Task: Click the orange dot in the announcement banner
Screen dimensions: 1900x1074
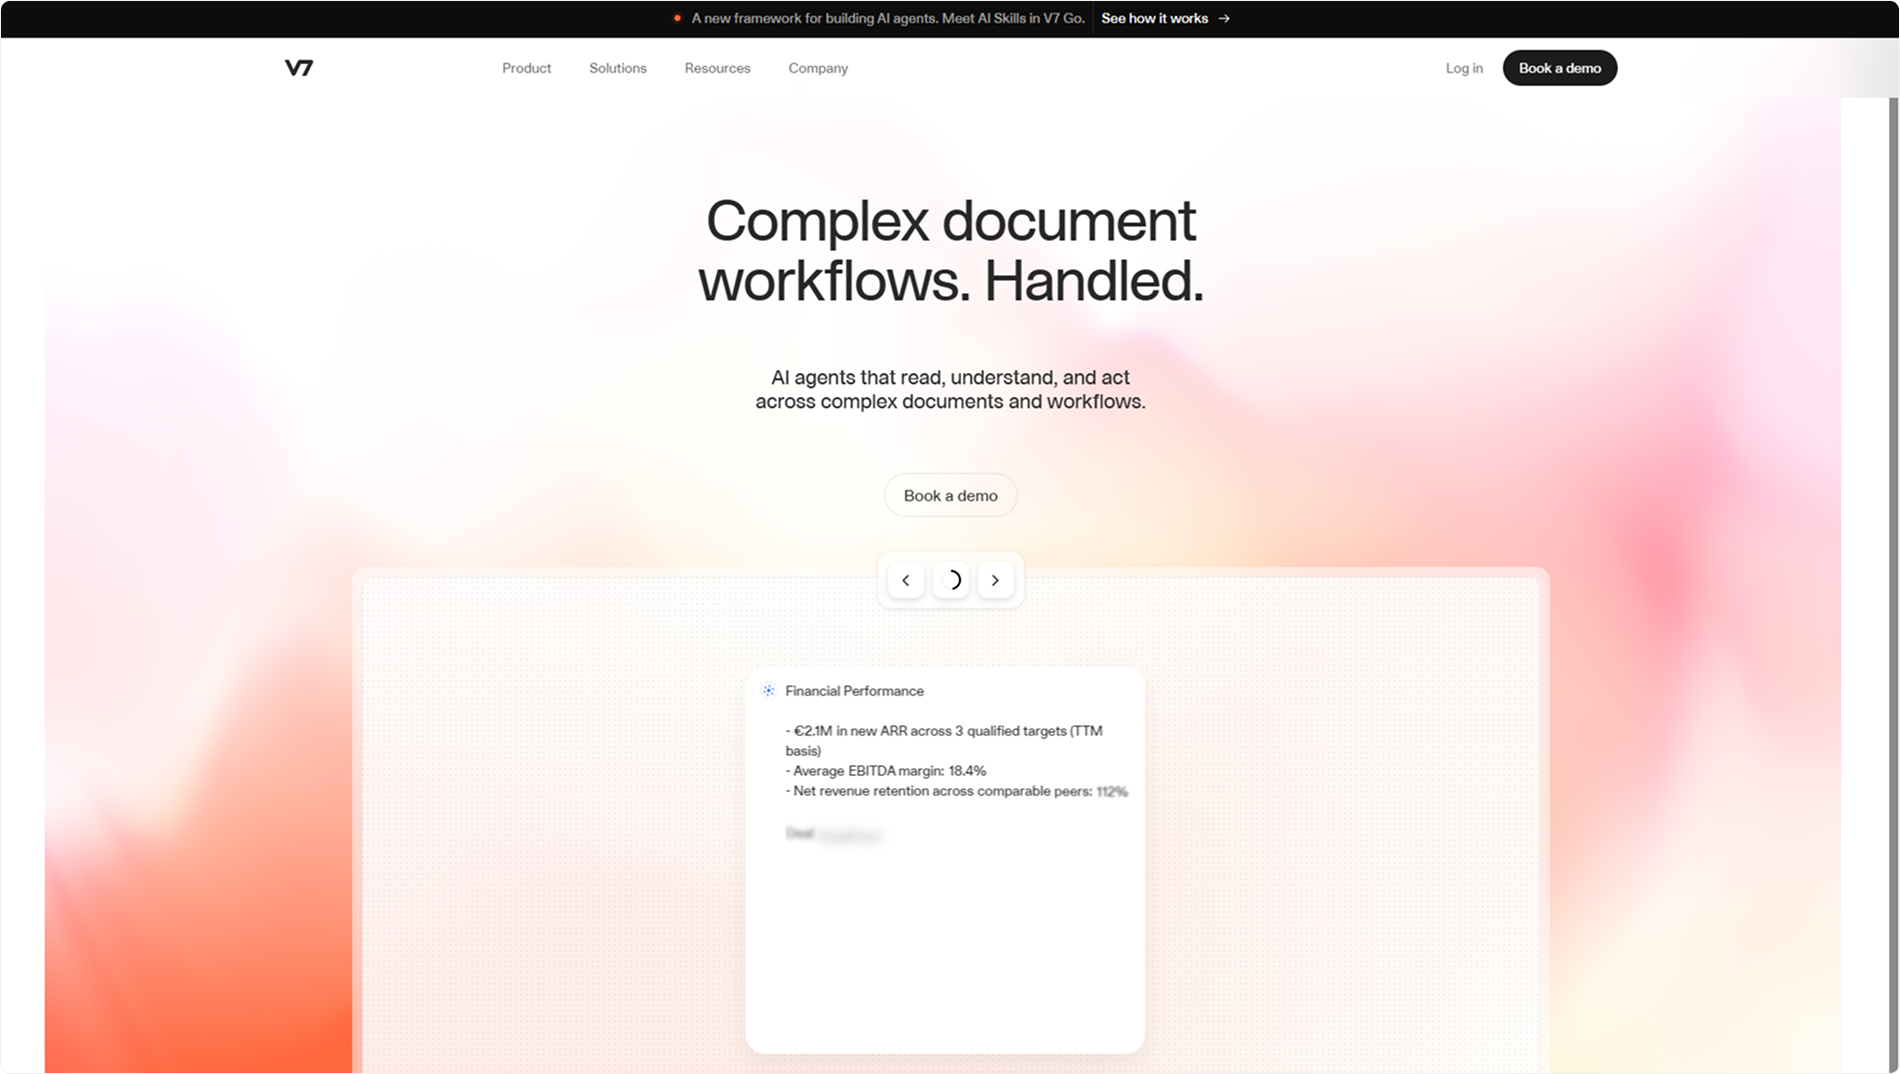Action: (x=679, y=18)
